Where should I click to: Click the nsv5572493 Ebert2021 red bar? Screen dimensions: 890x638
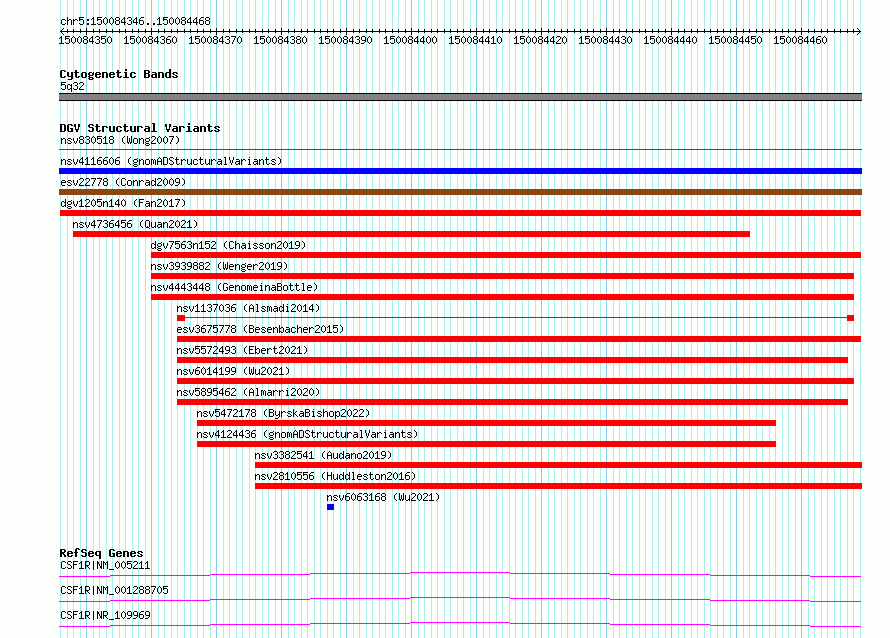512,360
